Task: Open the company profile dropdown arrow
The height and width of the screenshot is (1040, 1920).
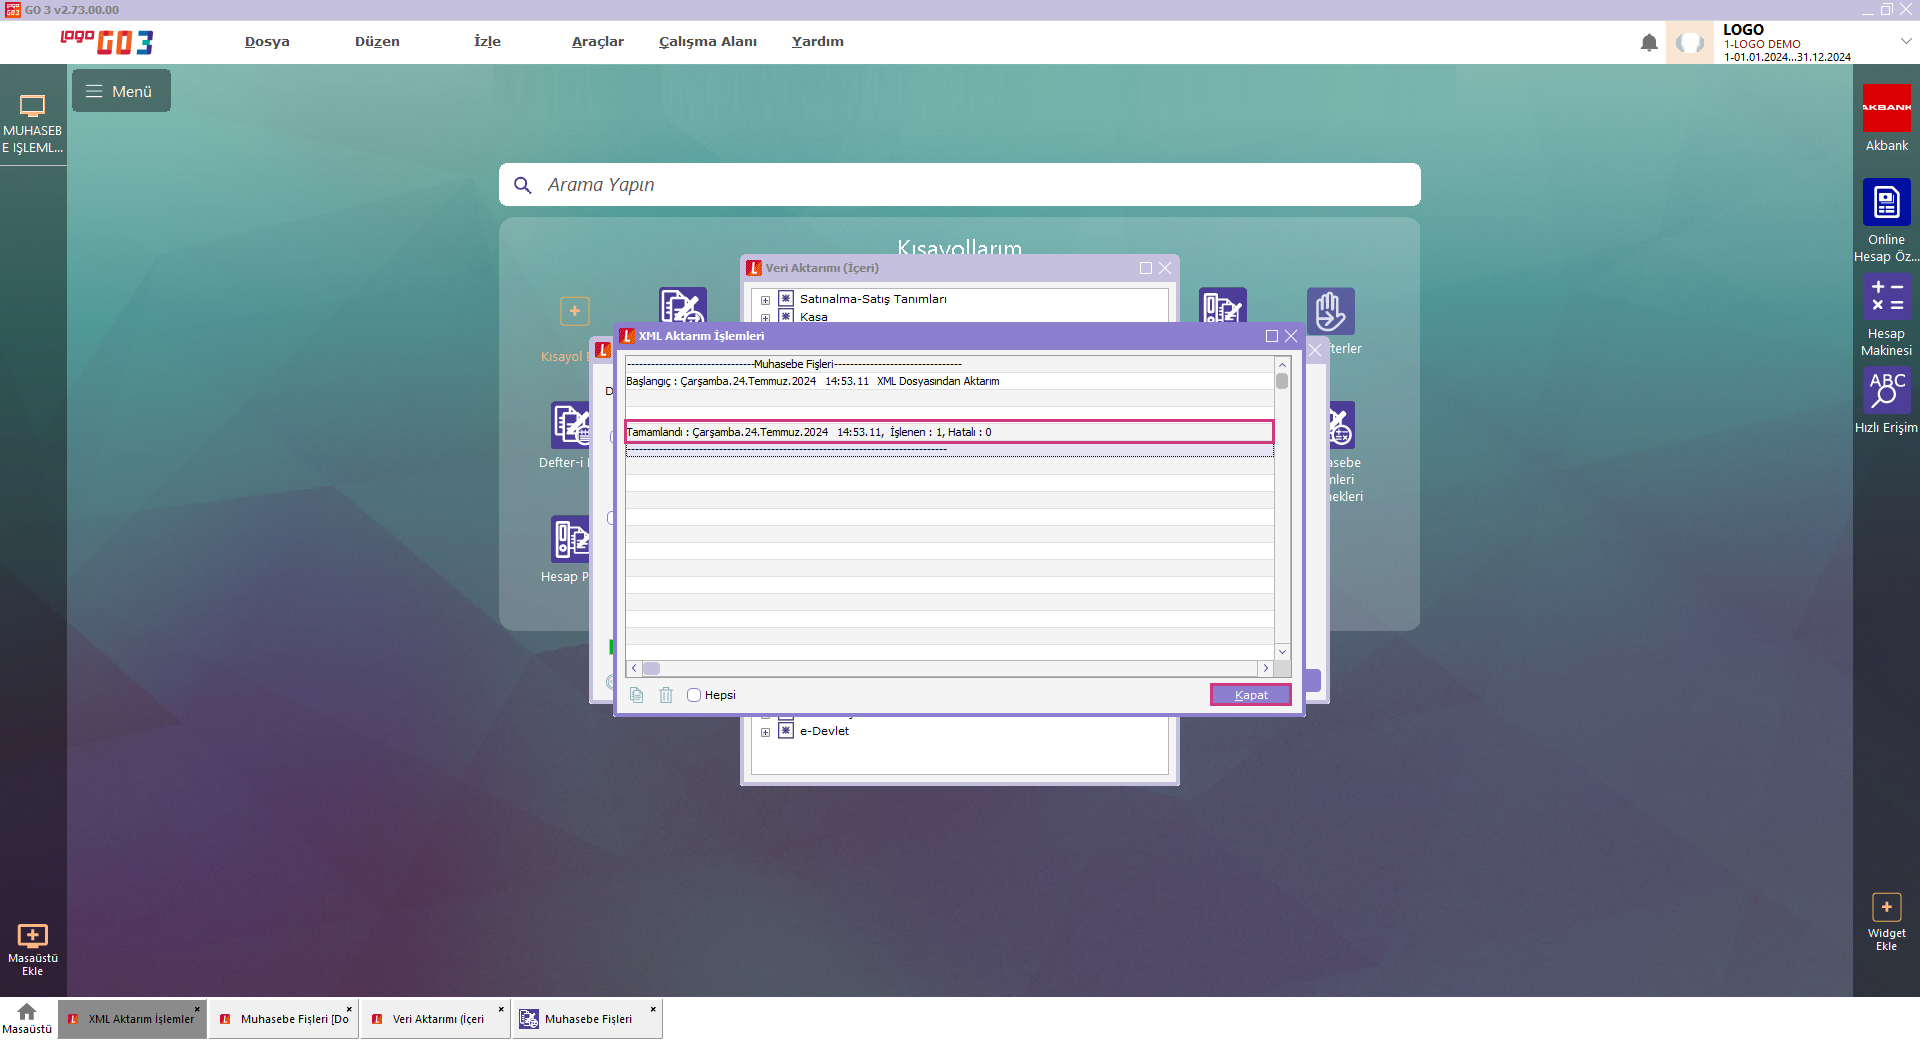Action: (1906, 41)
